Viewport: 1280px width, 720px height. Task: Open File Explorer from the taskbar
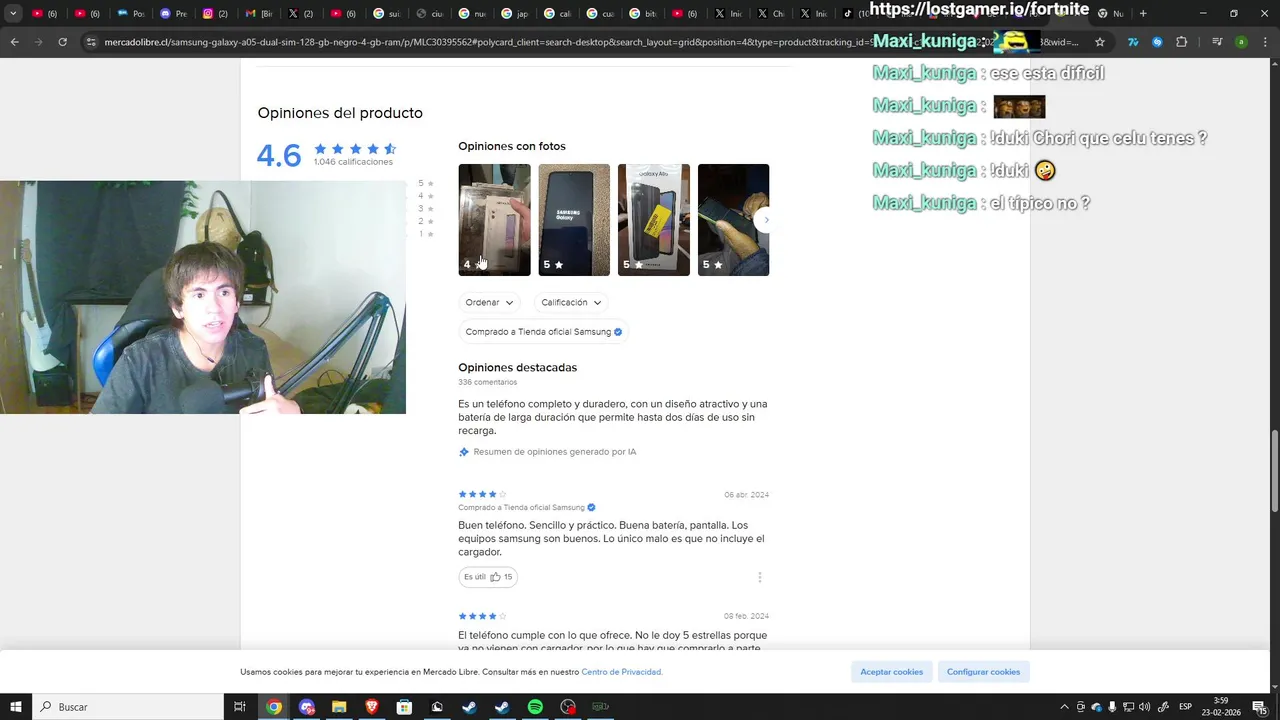(x=339, y=707)
